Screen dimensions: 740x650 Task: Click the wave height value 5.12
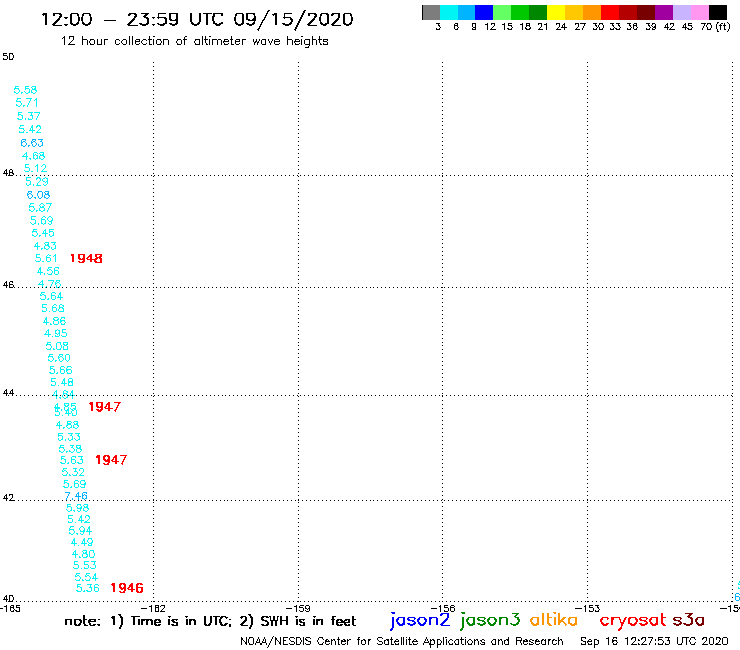[35, 168]
